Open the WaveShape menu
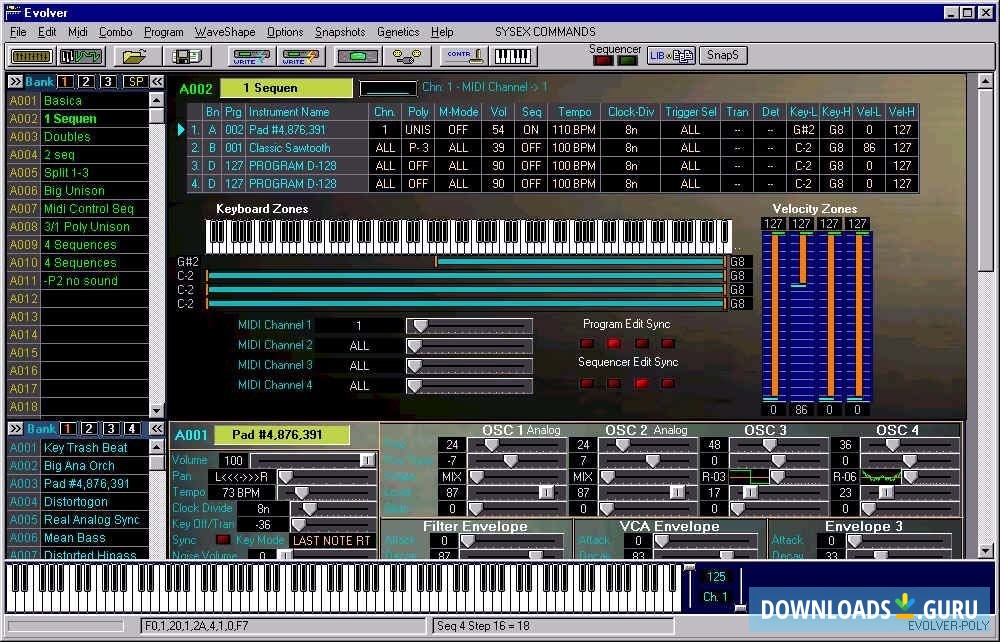 pyautogui.click(x=225, y=32)
